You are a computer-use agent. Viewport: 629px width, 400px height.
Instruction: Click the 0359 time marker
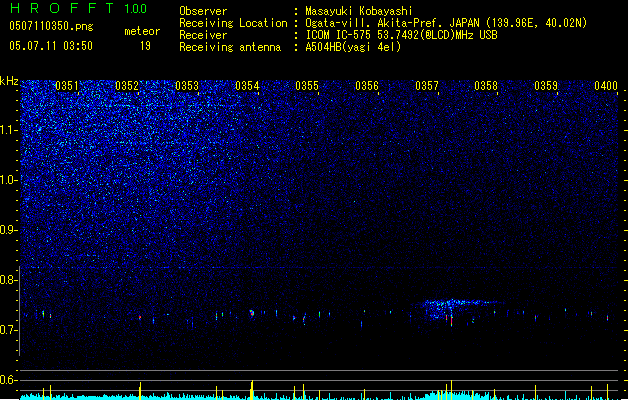[x=546, y=86]
